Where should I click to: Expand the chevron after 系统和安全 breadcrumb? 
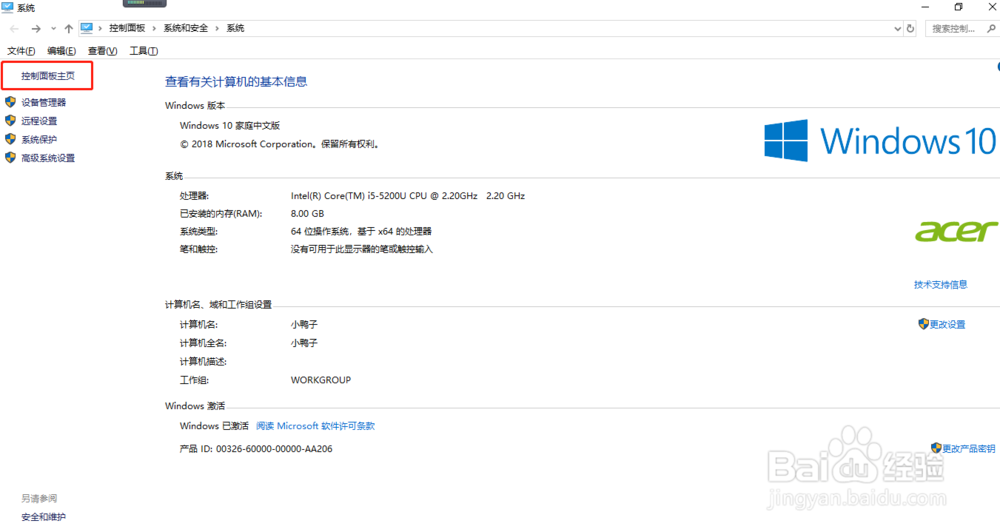coord(217,28)
